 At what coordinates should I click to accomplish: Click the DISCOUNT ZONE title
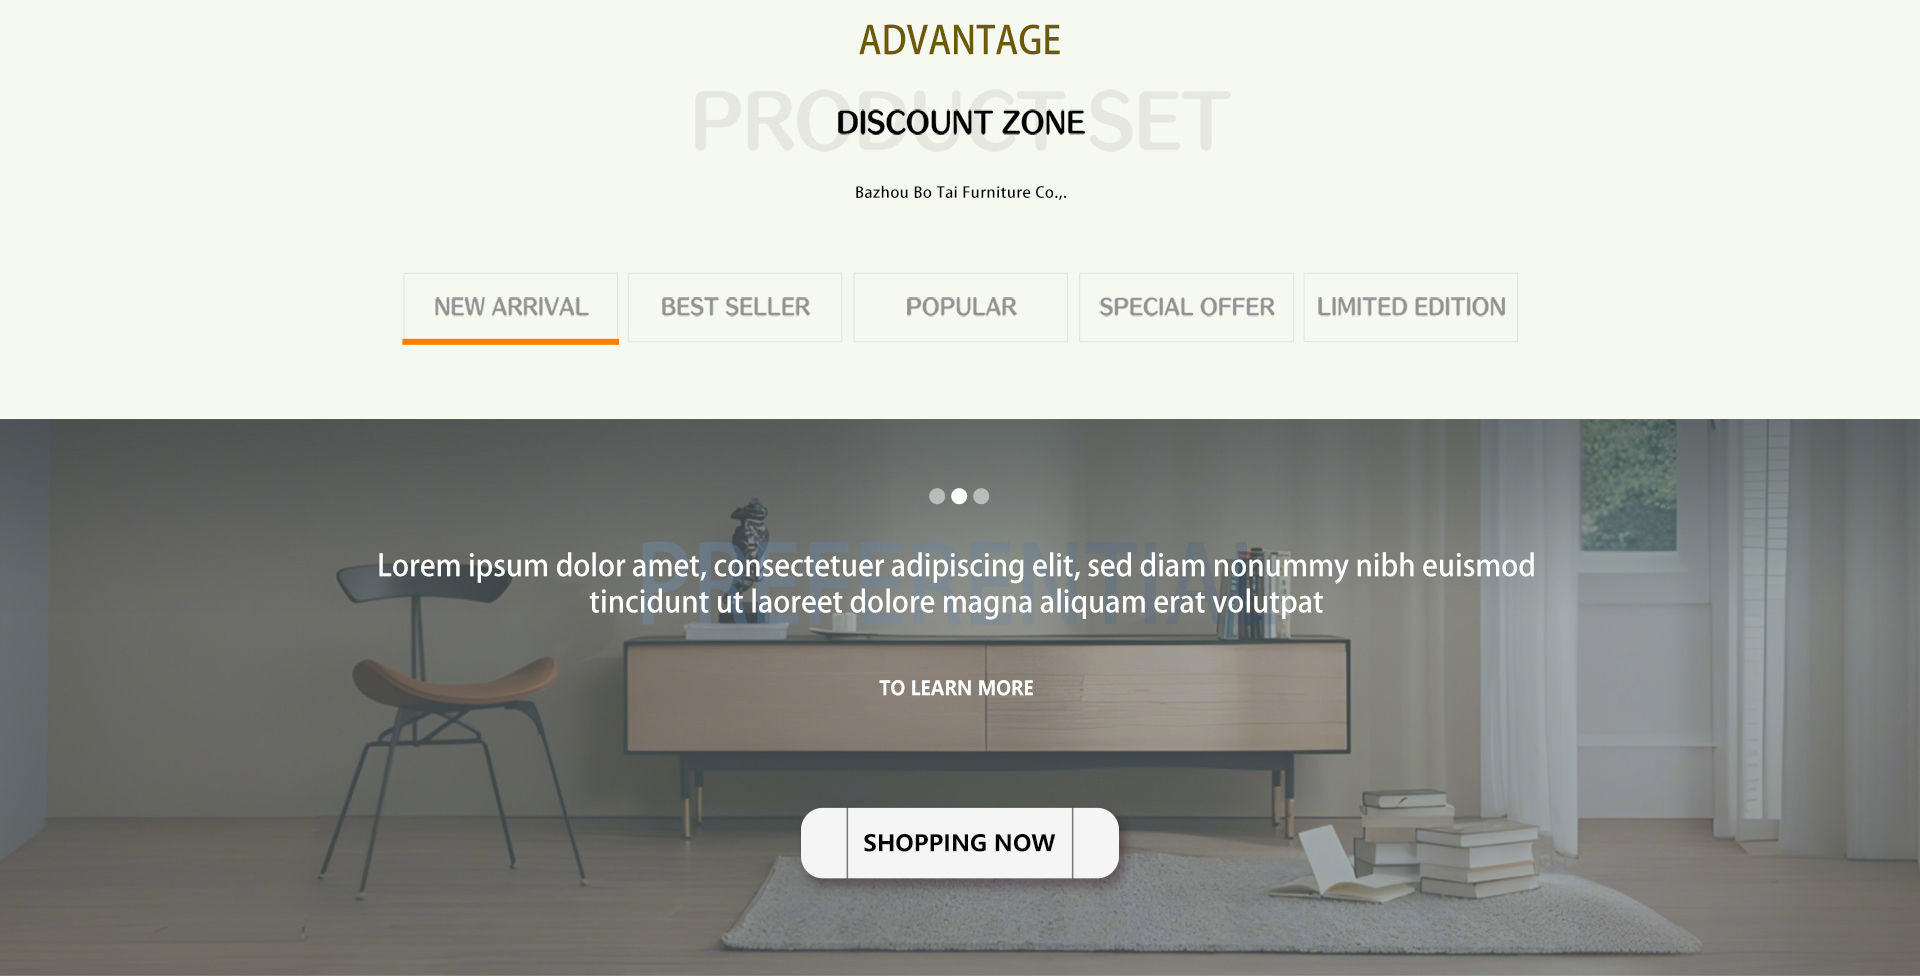960,122
